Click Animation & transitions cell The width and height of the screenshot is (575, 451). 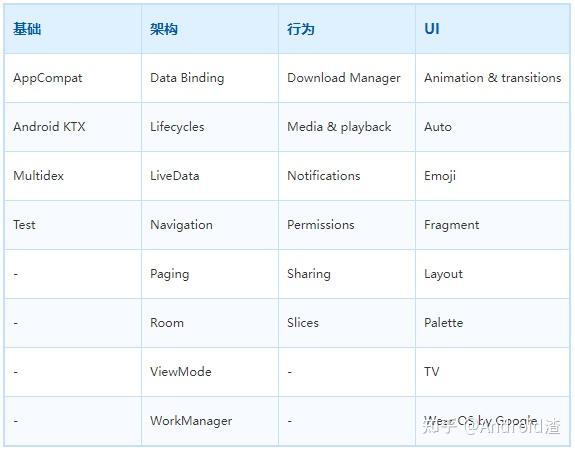coord(492,78)
